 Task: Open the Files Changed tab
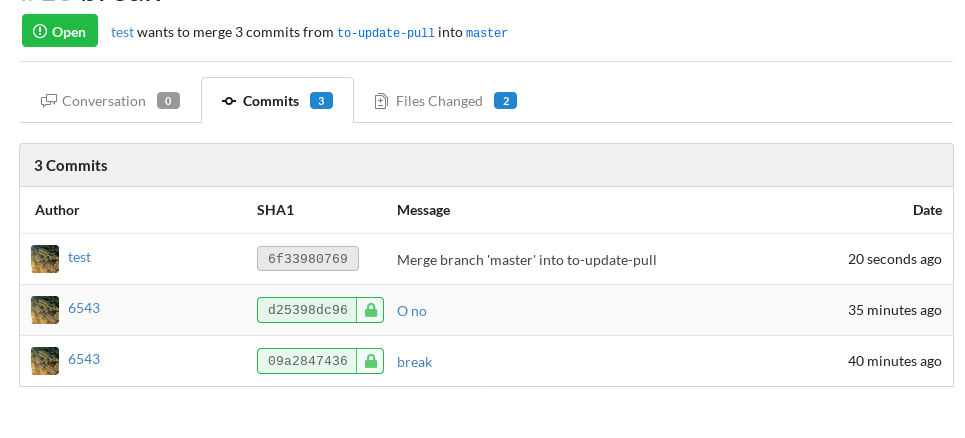445,101
